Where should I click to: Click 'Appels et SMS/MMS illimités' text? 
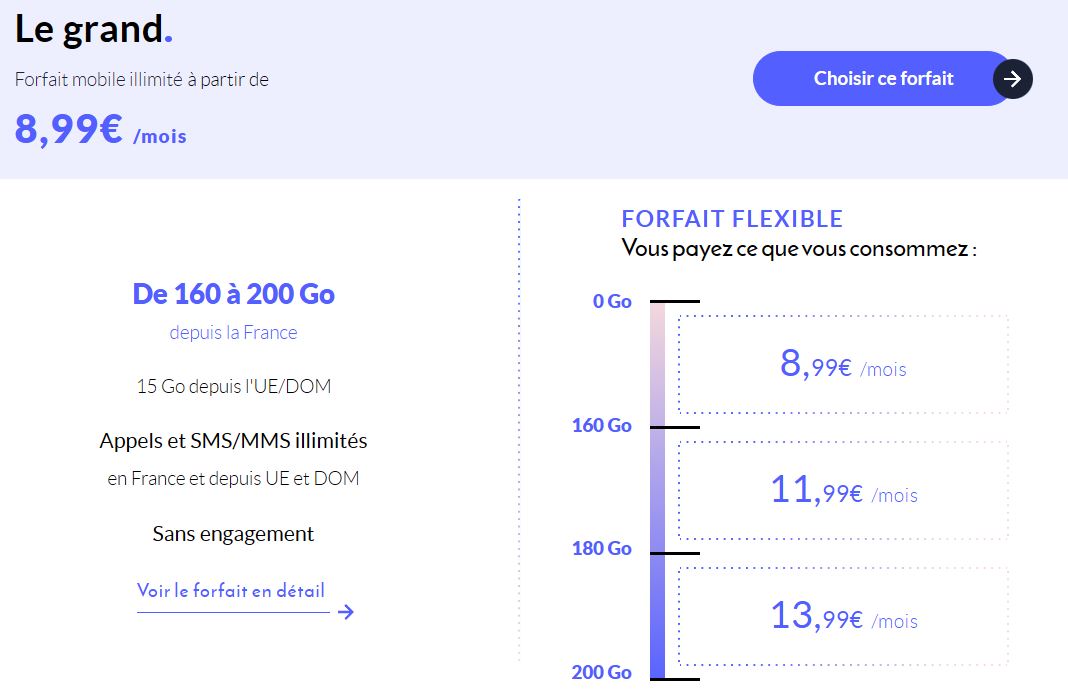coord(233,440)
